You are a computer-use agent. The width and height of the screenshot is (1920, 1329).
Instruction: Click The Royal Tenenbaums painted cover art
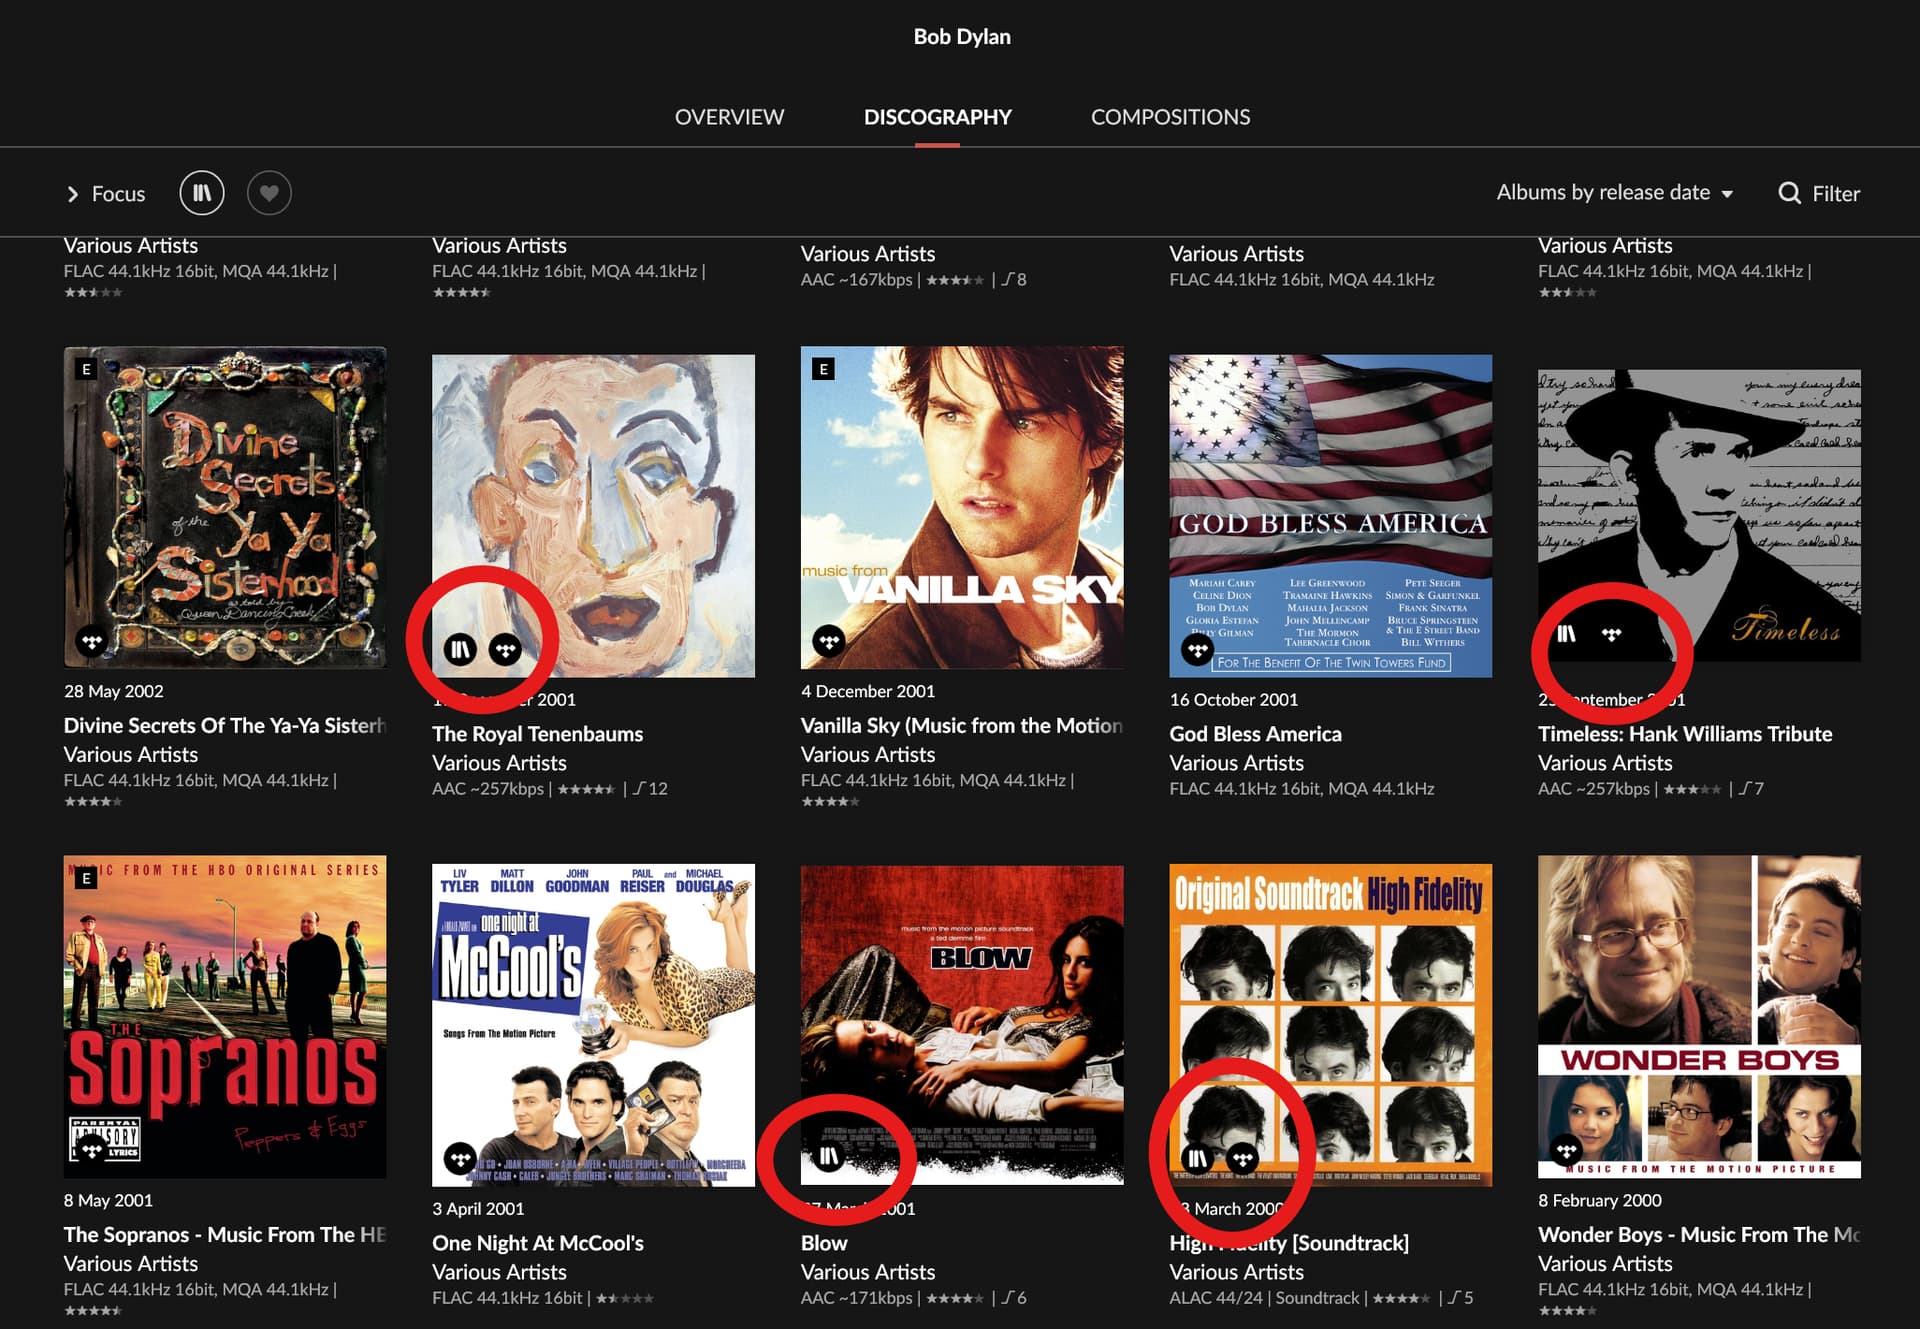tap(593, 515)
